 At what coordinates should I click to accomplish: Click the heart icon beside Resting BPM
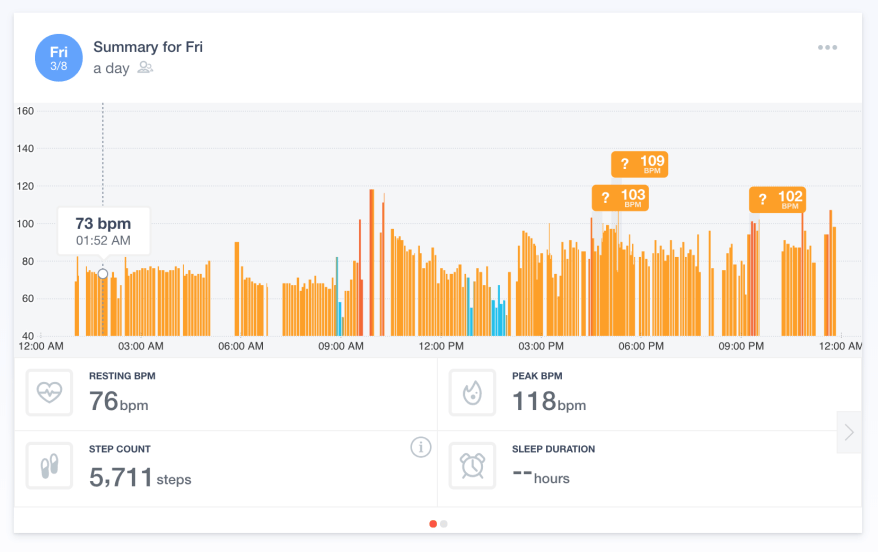[49, 393]
